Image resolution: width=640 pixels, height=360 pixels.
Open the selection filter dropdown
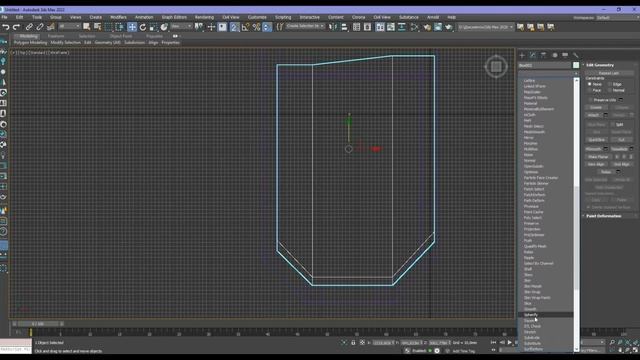pyautogui.click(x=69, y=27)
